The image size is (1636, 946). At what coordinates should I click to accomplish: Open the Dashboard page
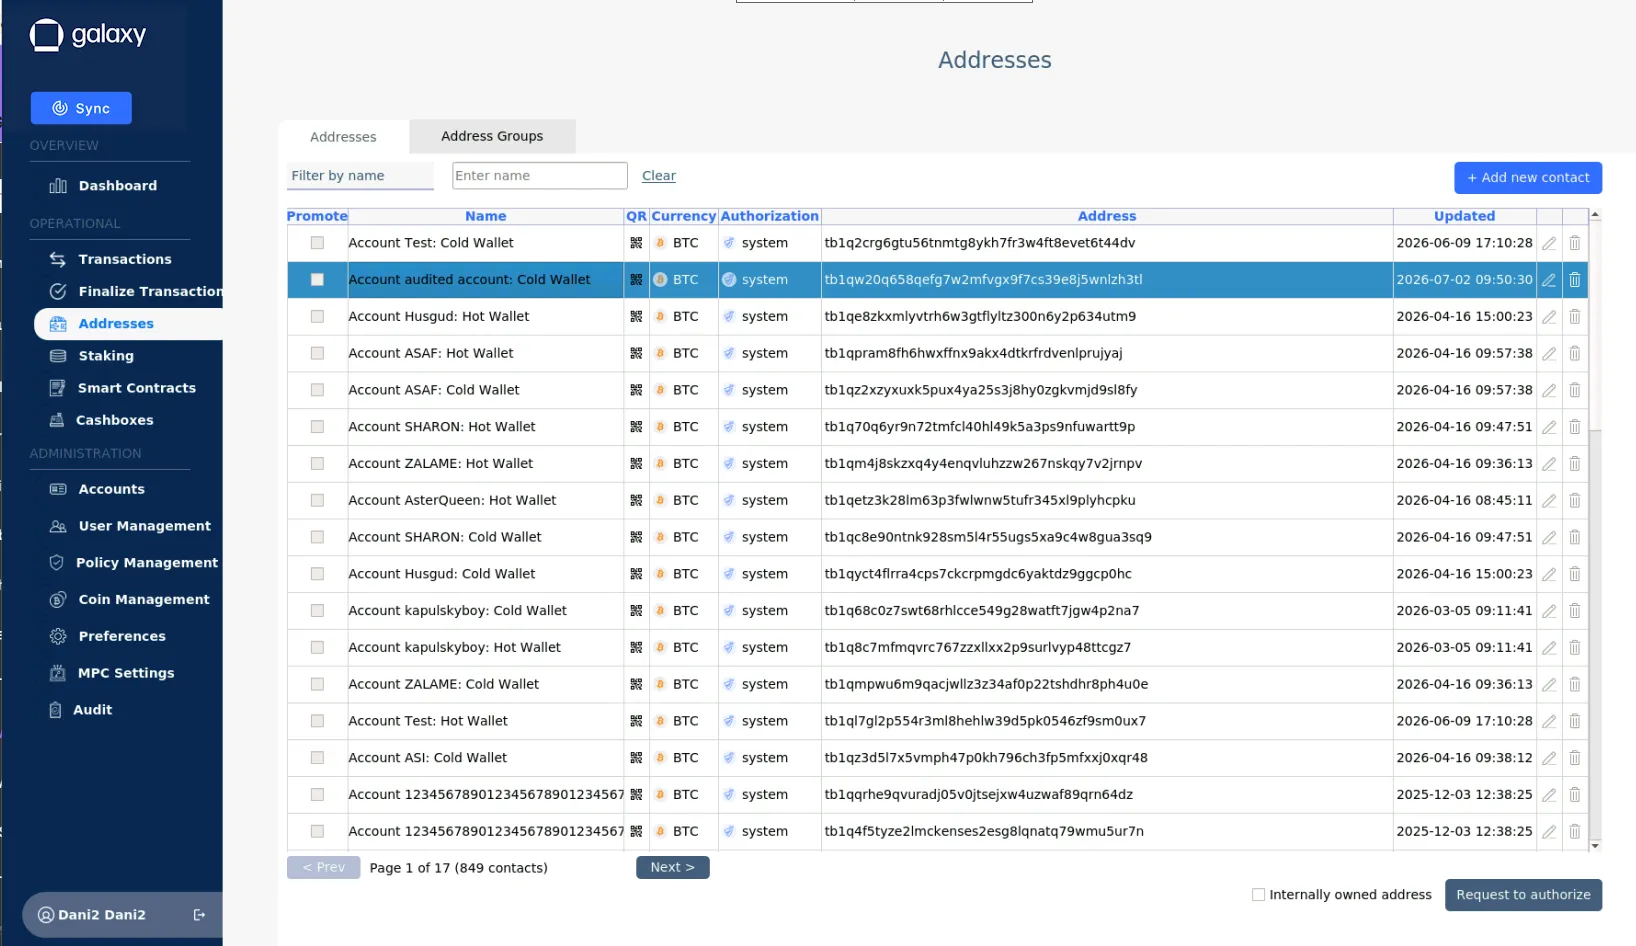click(x=118, y=186)
